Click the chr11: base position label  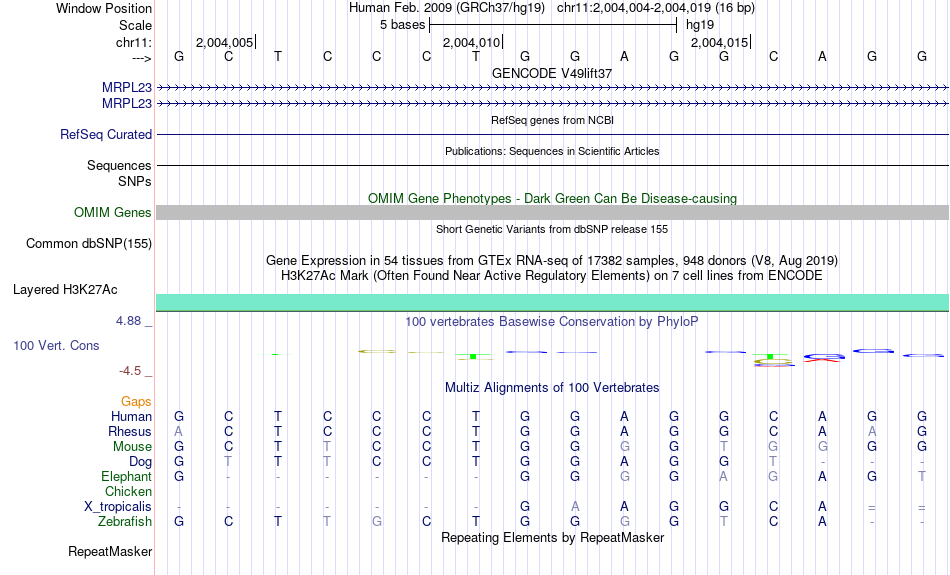click(133, 42)
